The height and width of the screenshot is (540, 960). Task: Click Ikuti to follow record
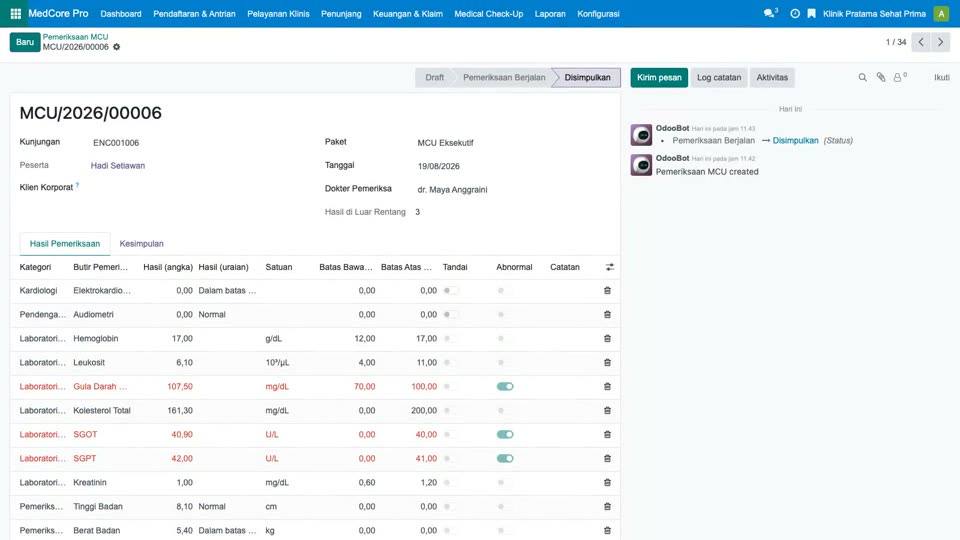[942, 78]
